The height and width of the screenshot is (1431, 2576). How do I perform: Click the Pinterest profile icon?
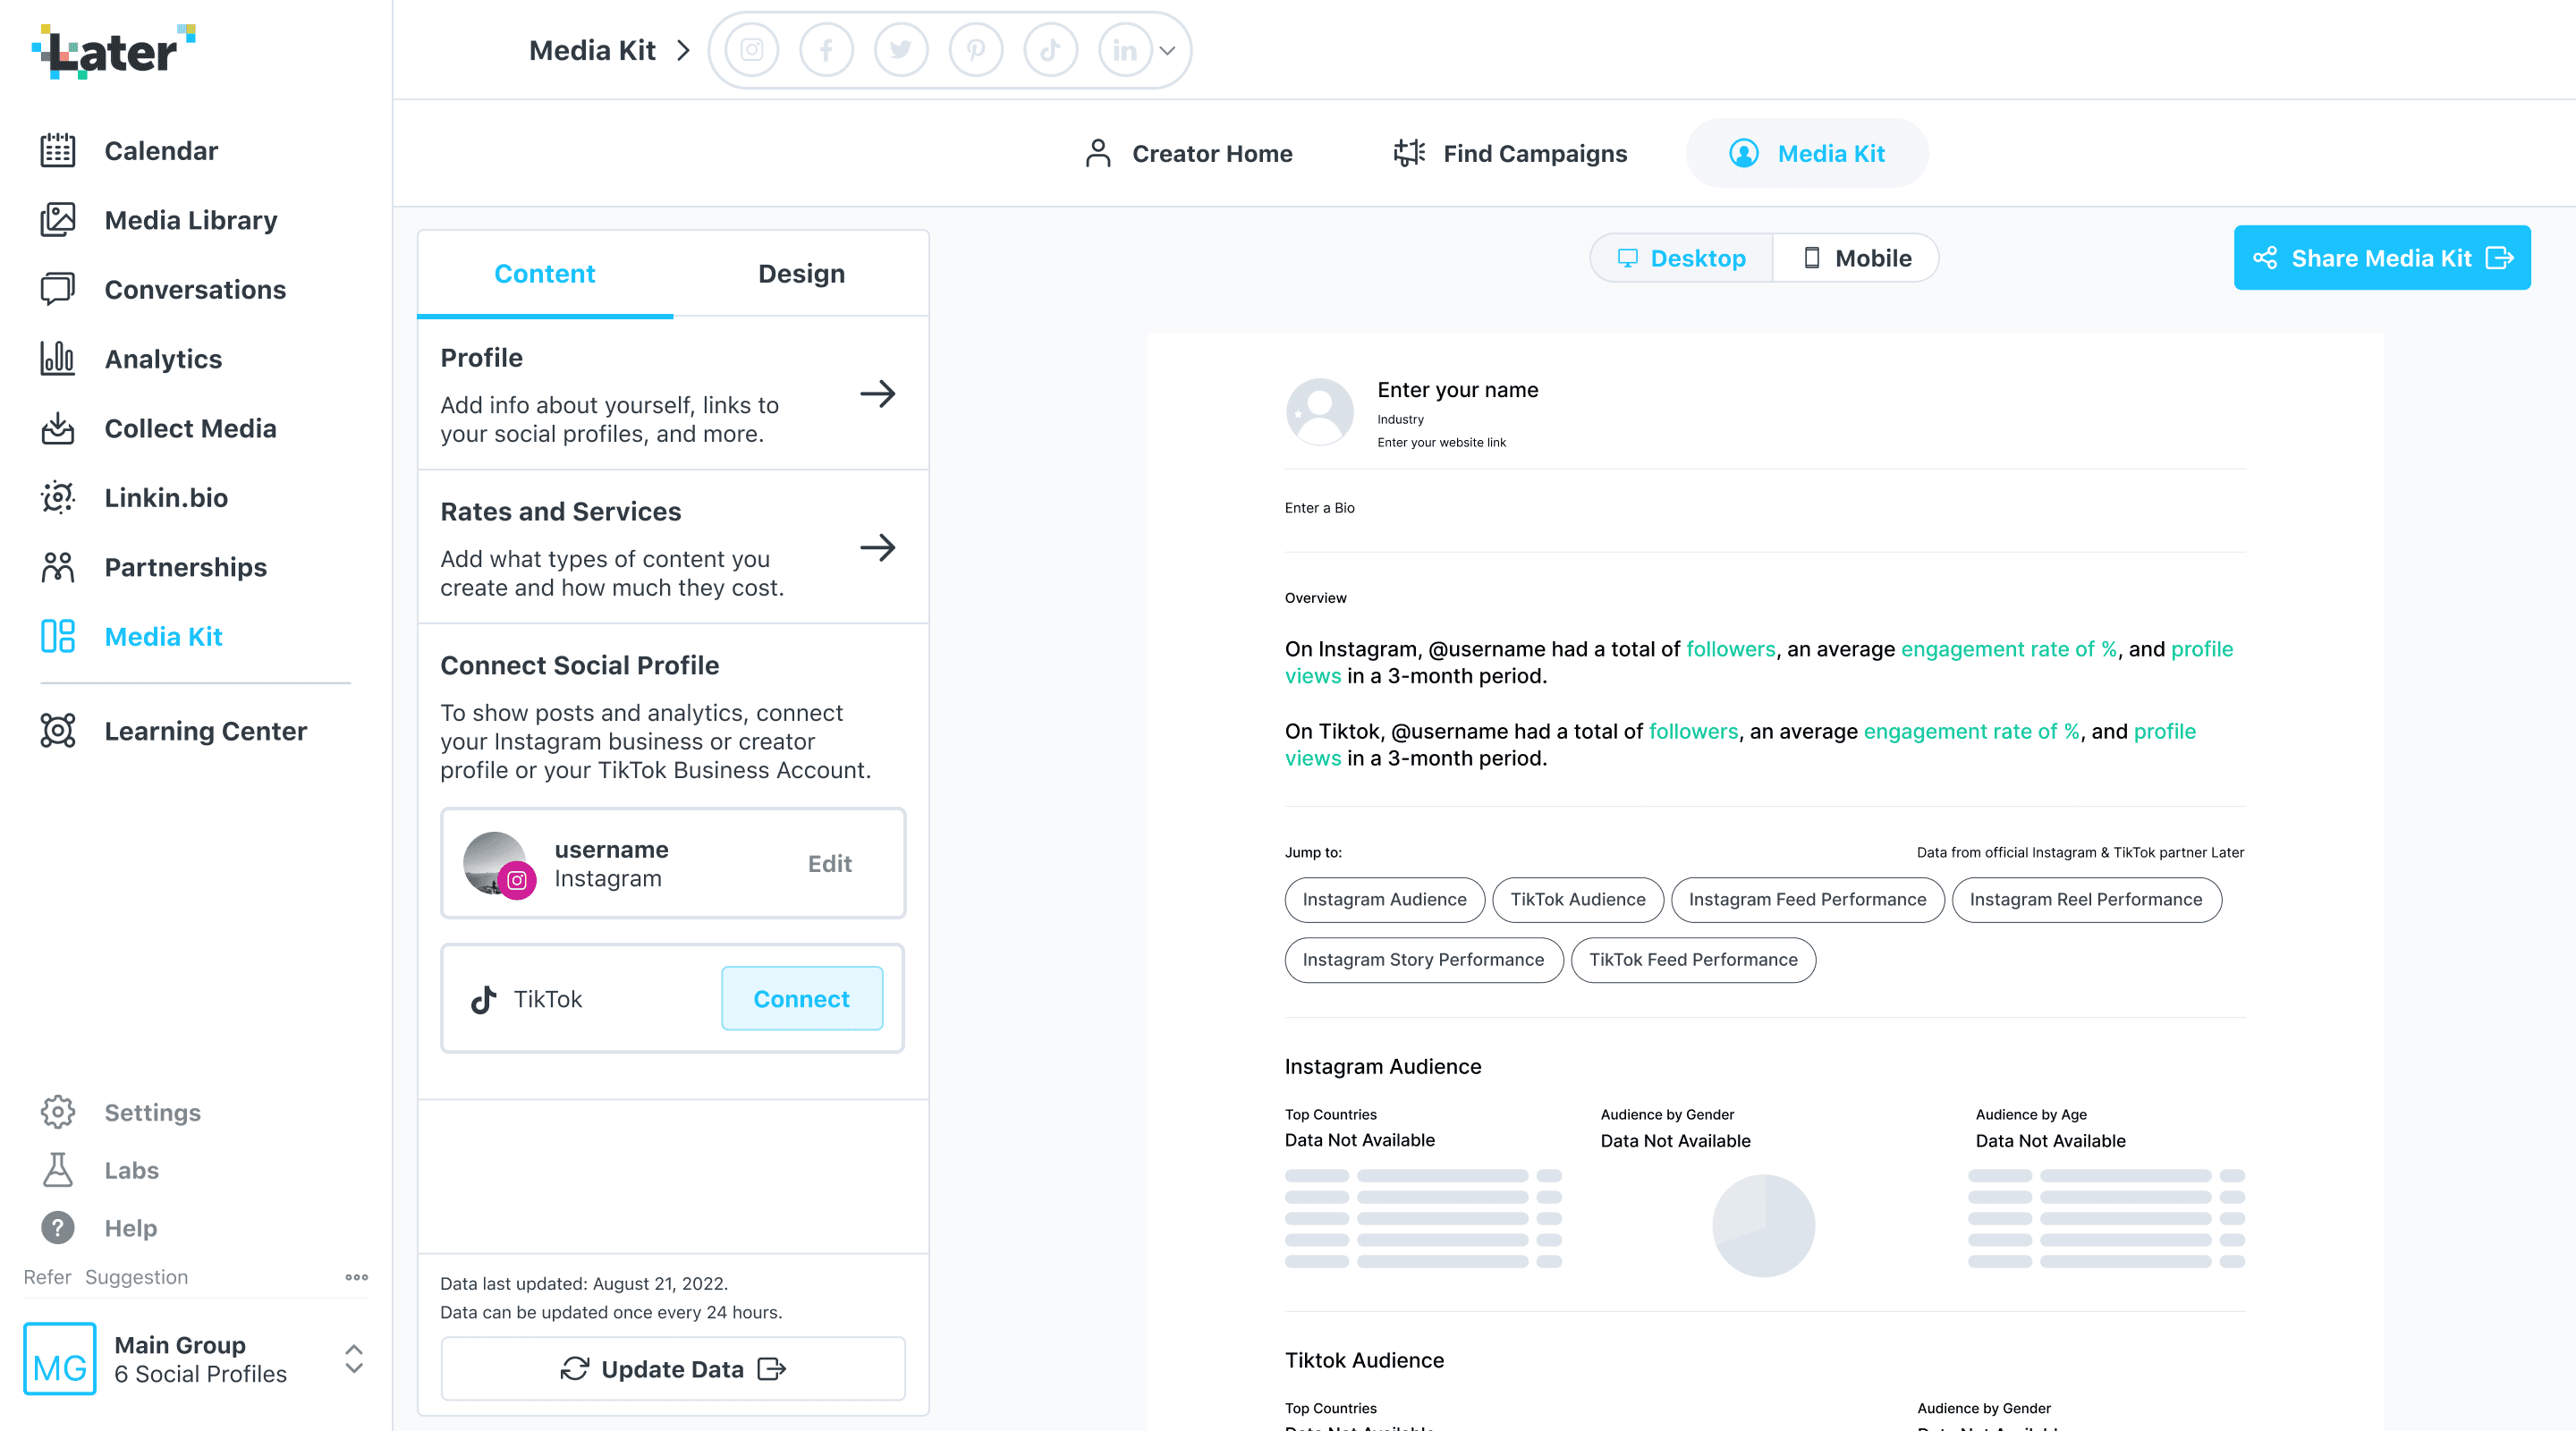[975, 50]
